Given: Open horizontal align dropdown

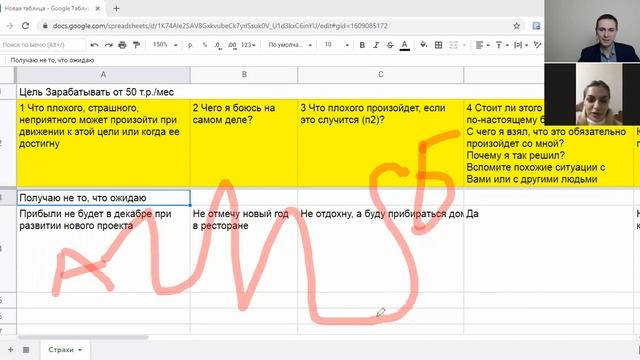Looking at the screenshot, I should tap(482, 45).
